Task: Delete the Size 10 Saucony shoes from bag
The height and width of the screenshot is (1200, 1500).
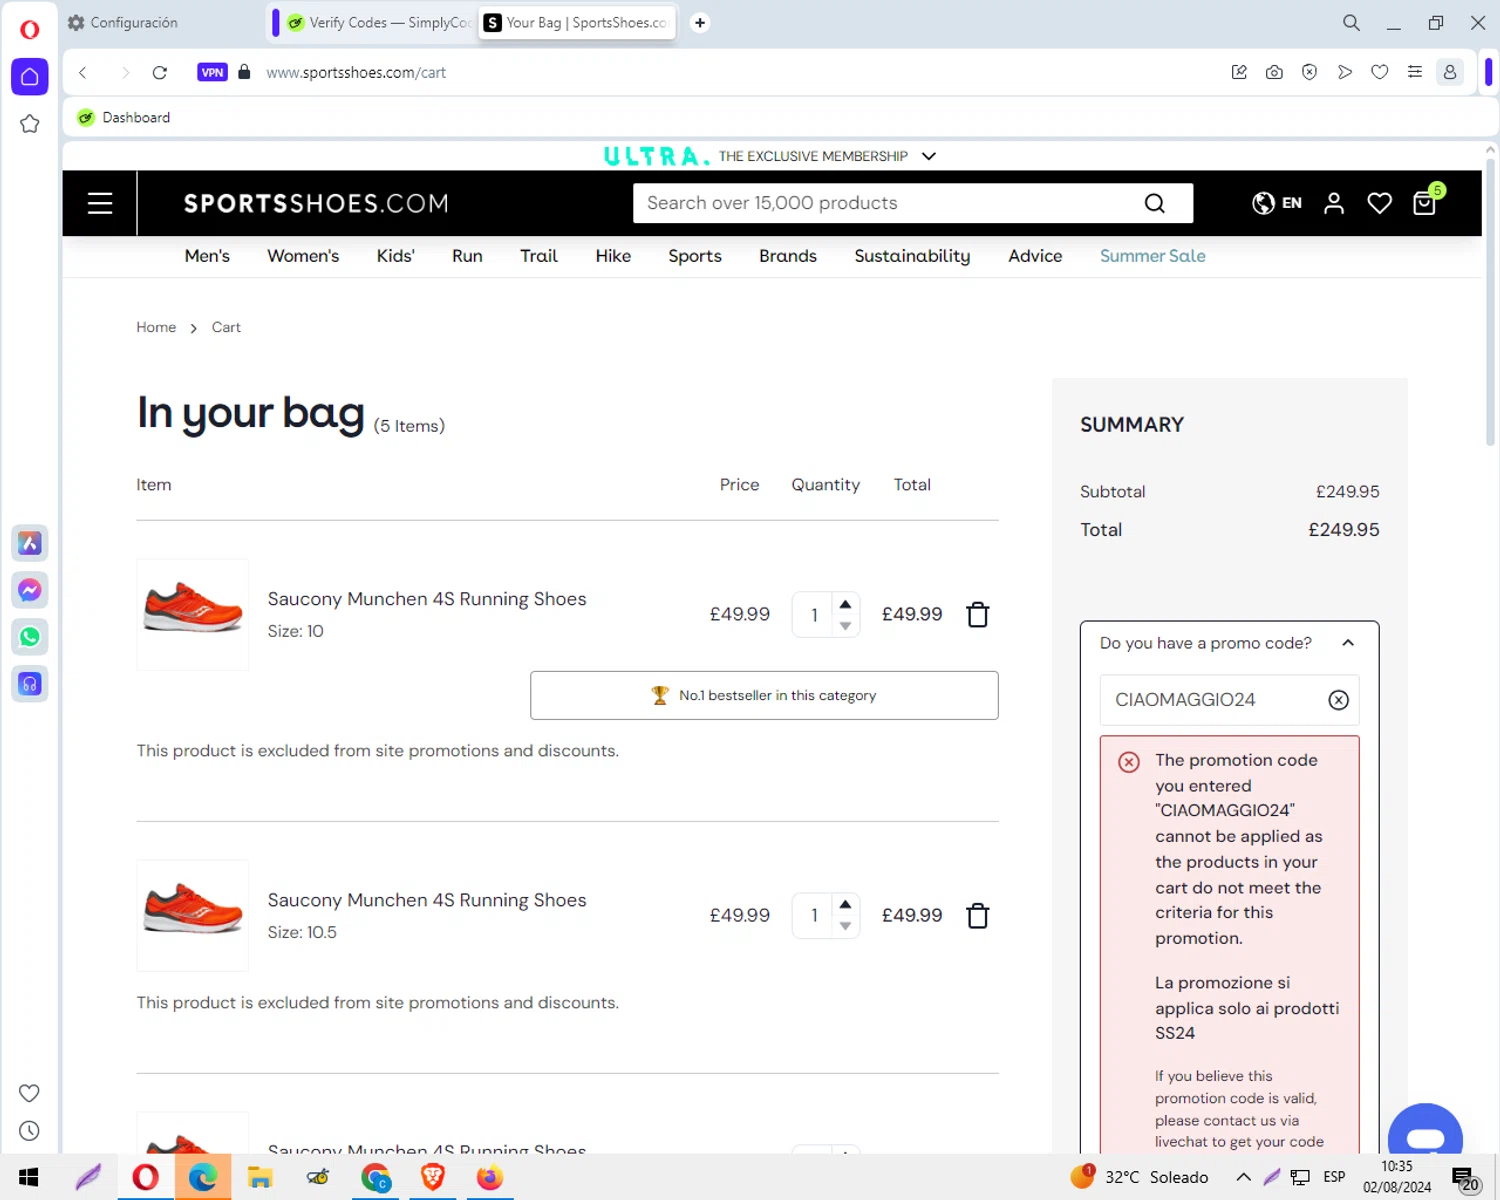Action: pos(978,614)
